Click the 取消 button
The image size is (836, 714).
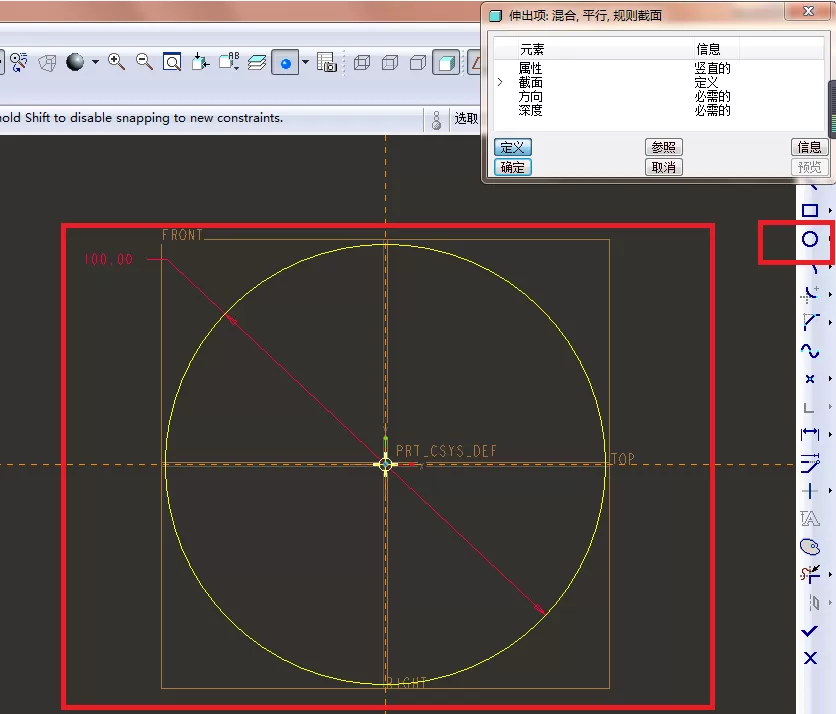pos(664,167)
